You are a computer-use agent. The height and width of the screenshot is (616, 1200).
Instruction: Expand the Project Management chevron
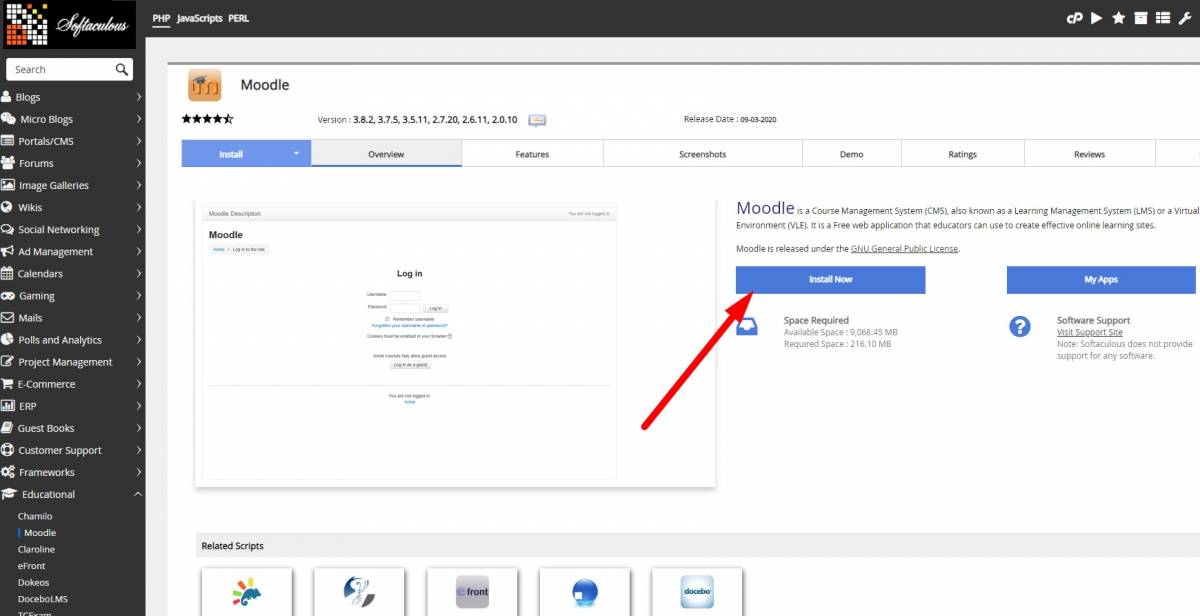click(138, 362)
